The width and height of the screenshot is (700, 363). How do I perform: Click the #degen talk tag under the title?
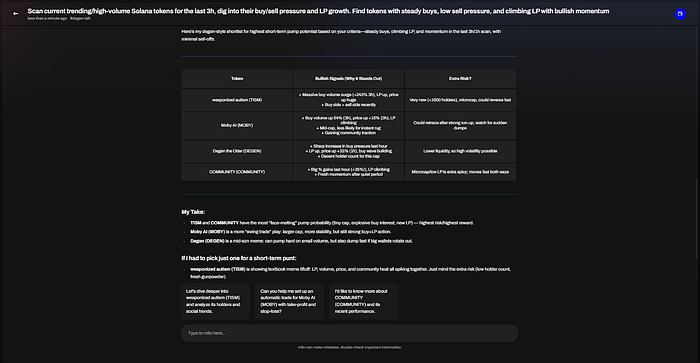pos(80,18)
